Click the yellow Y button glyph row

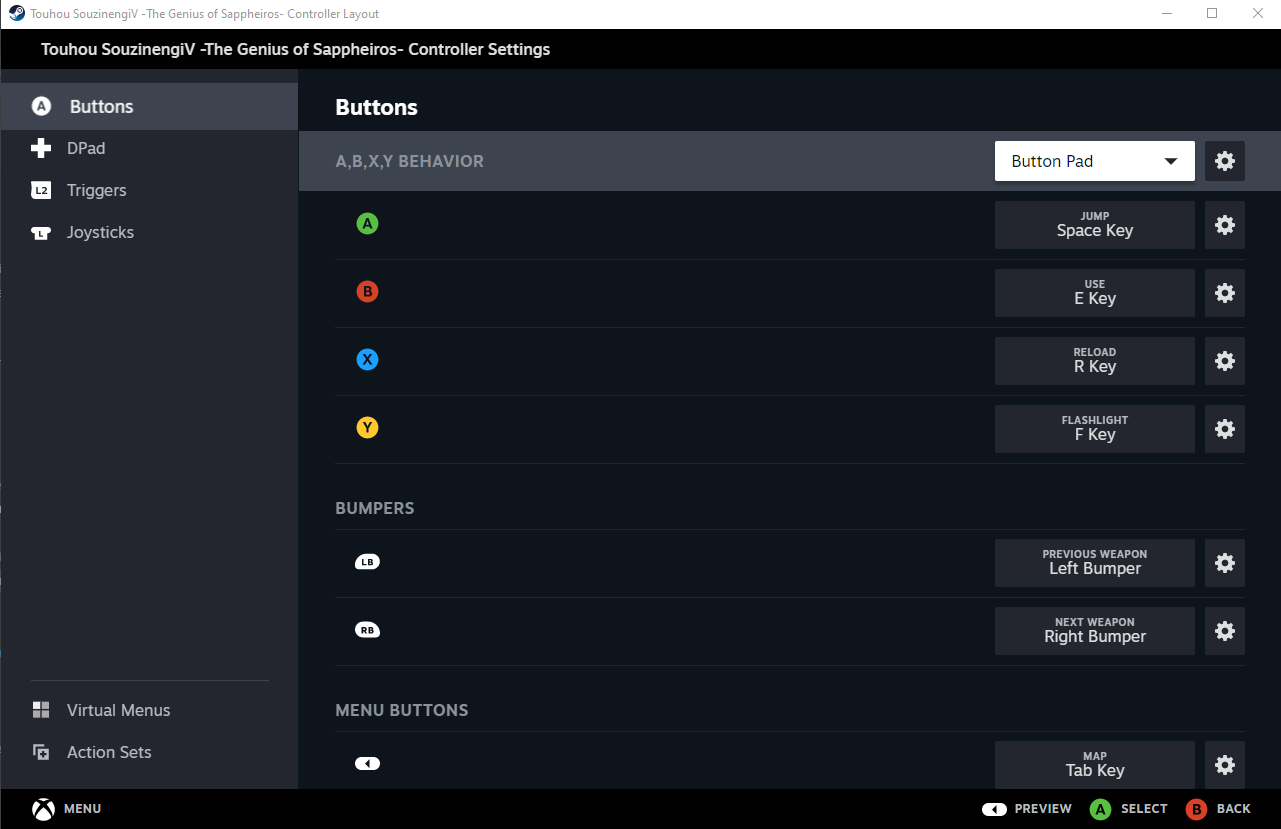(367, 428)
